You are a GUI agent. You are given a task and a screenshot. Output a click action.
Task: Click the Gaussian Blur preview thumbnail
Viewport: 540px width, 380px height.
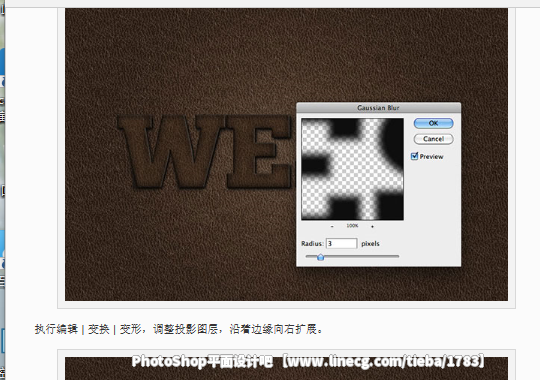pyautogui.click(x=352, y=169)
